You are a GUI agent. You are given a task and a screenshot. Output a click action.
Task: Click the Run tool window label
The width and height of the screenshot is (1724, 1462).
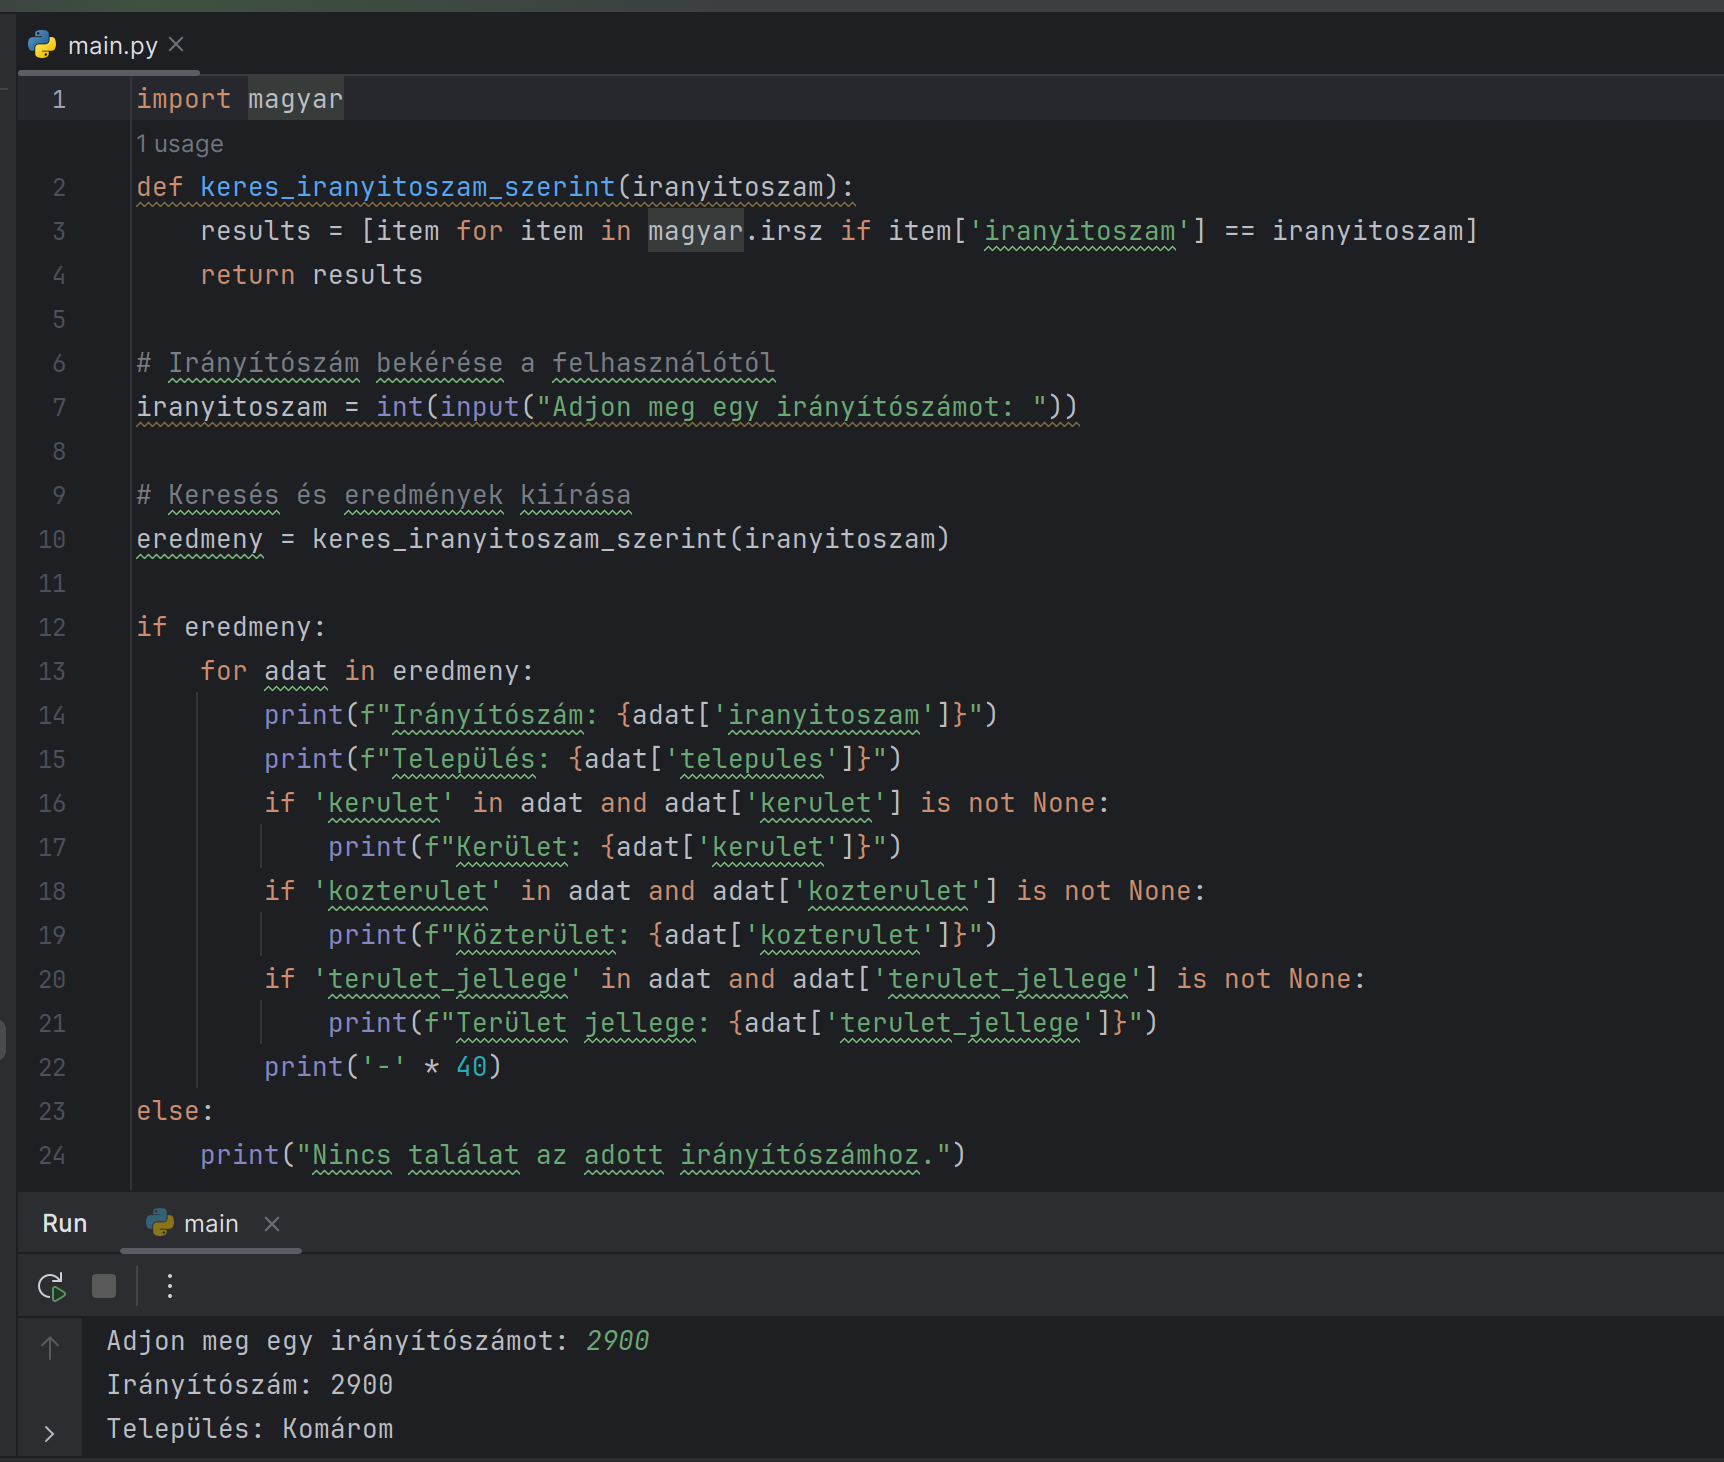pos(64,1222)
